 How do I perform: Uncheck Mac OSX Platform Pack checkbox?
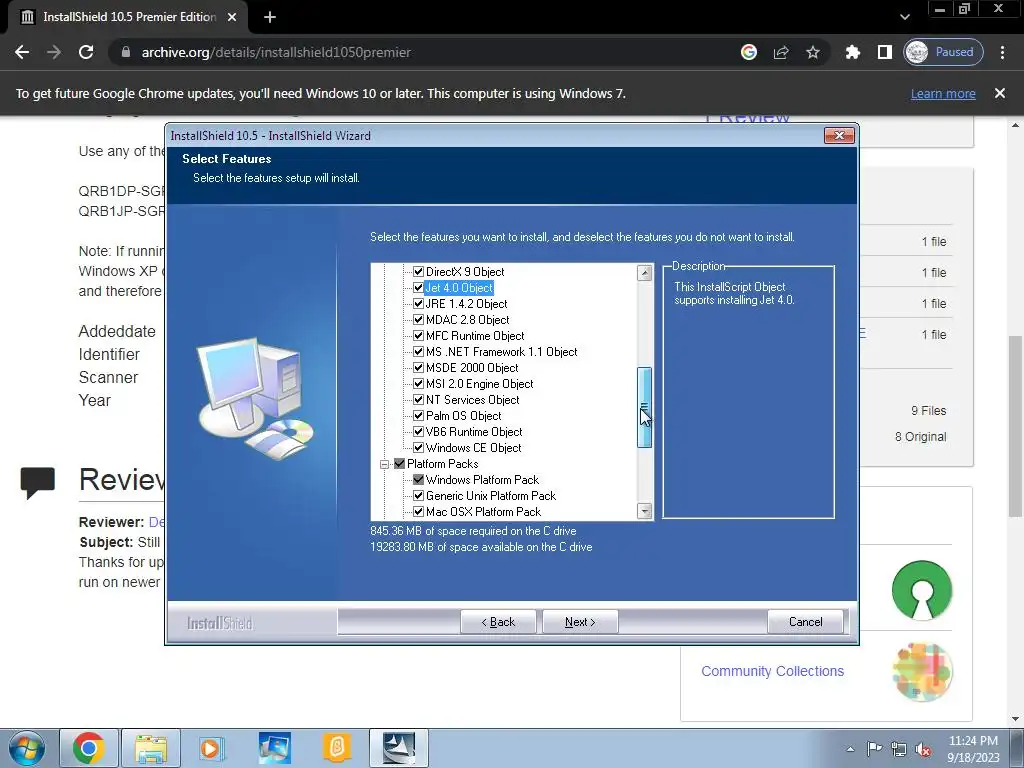[x=419, y=512]
